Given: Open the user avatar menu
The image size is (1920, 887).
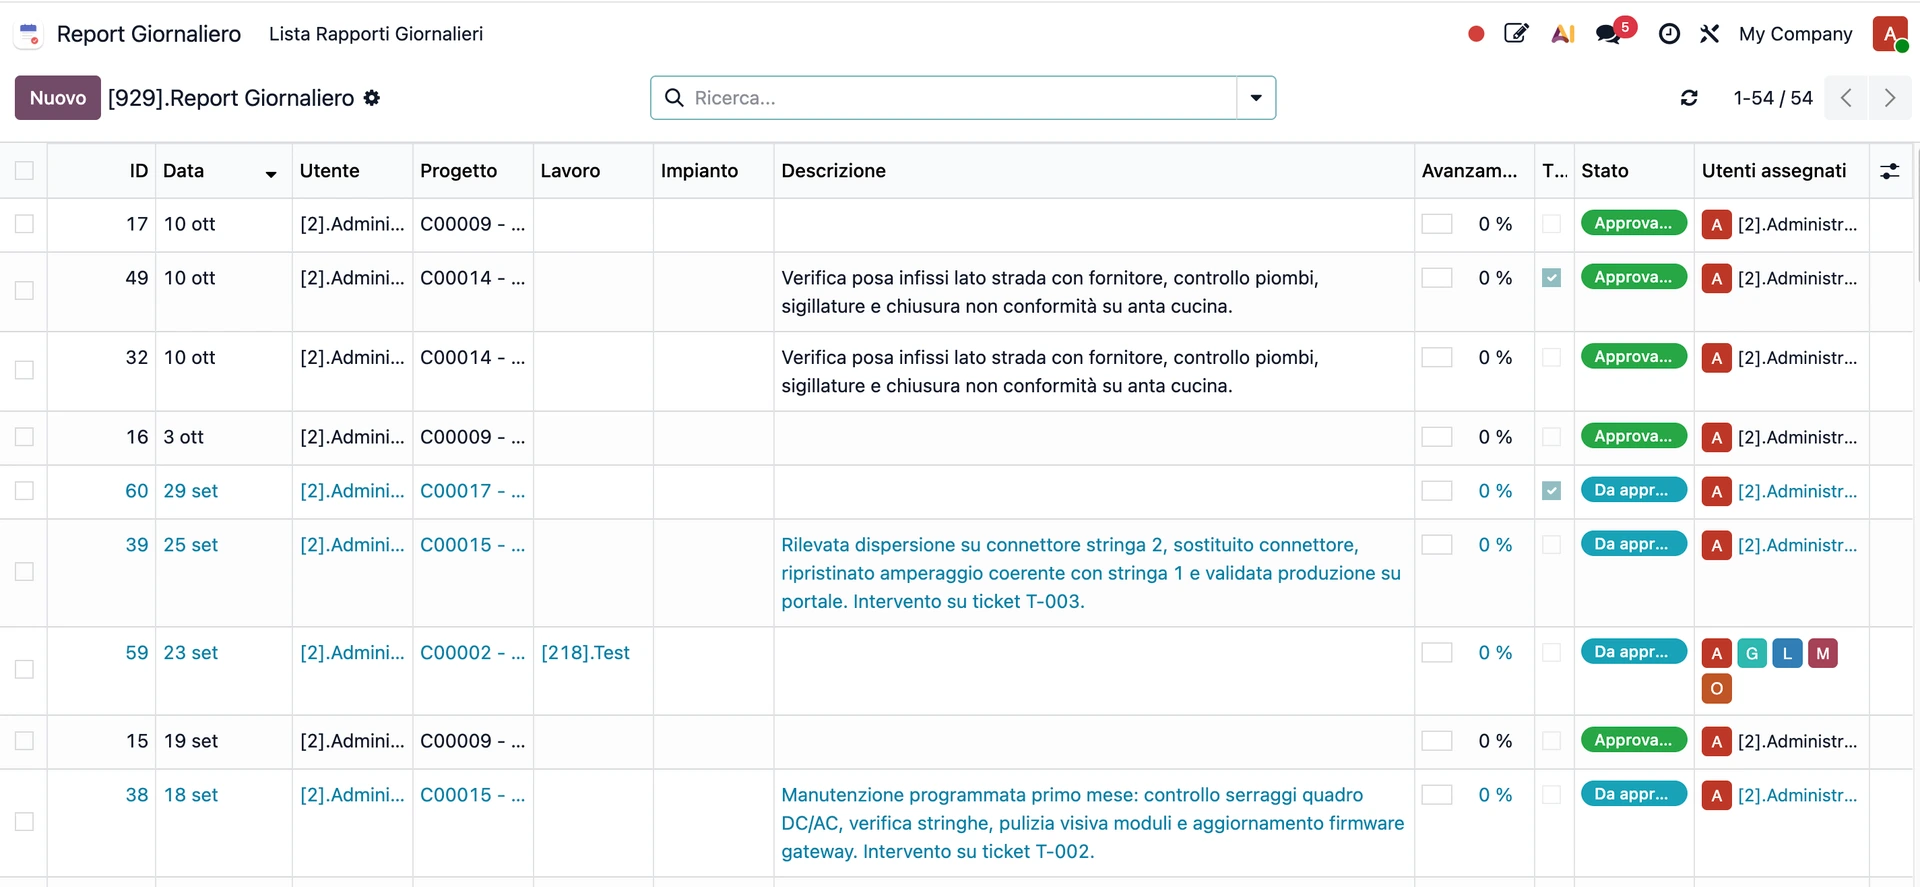Looking at the screenshot, I should 1890,34.
